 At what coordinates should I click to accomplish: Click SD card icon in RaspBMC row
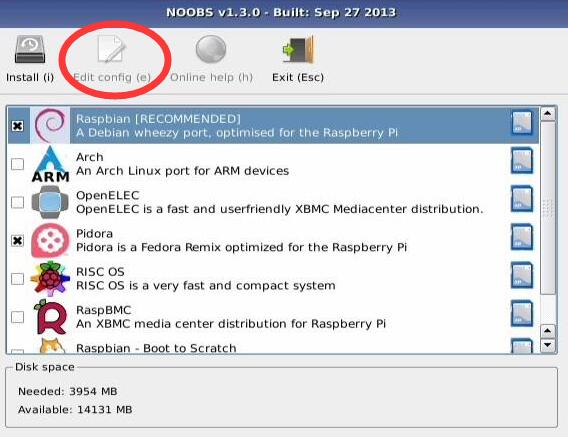click(x=522, y=313)
